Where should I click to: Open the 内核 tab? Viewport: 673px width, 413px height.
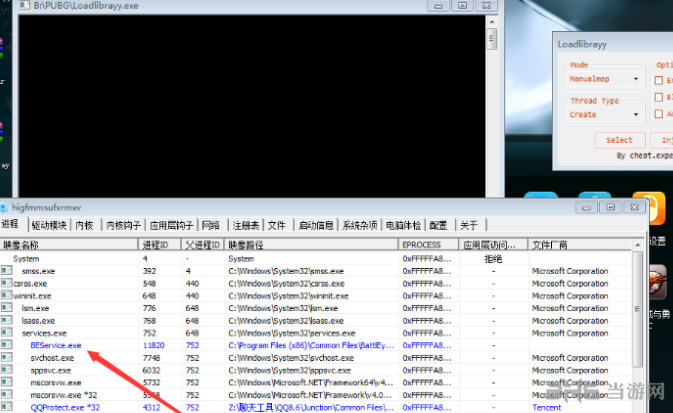click(85, 225)
